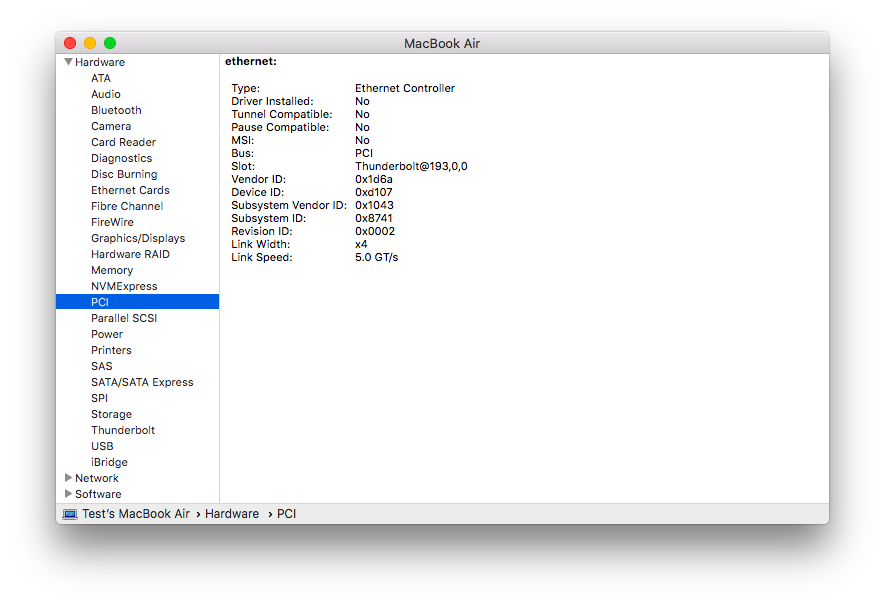The image size is (885, 604).
Task: Click the Software category label
Action: pos(98,494)
